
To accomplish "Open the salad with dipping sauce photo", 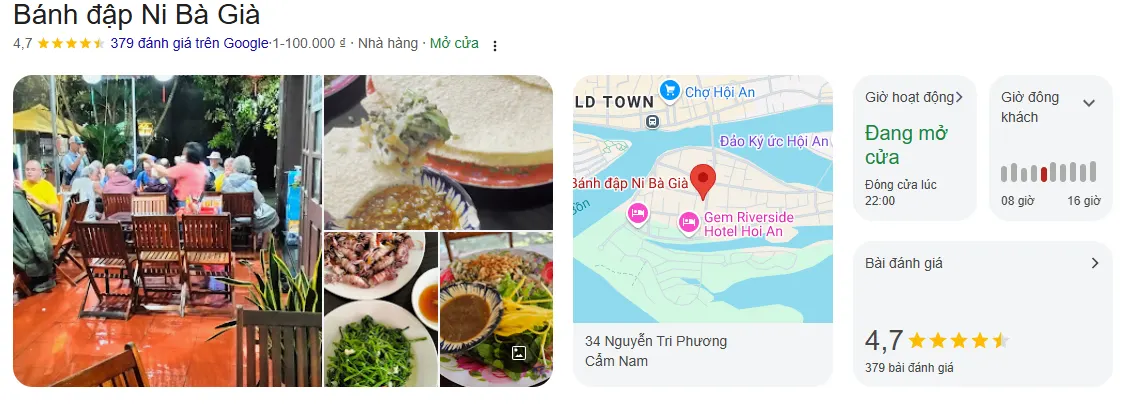I will (x=496, y=309).
